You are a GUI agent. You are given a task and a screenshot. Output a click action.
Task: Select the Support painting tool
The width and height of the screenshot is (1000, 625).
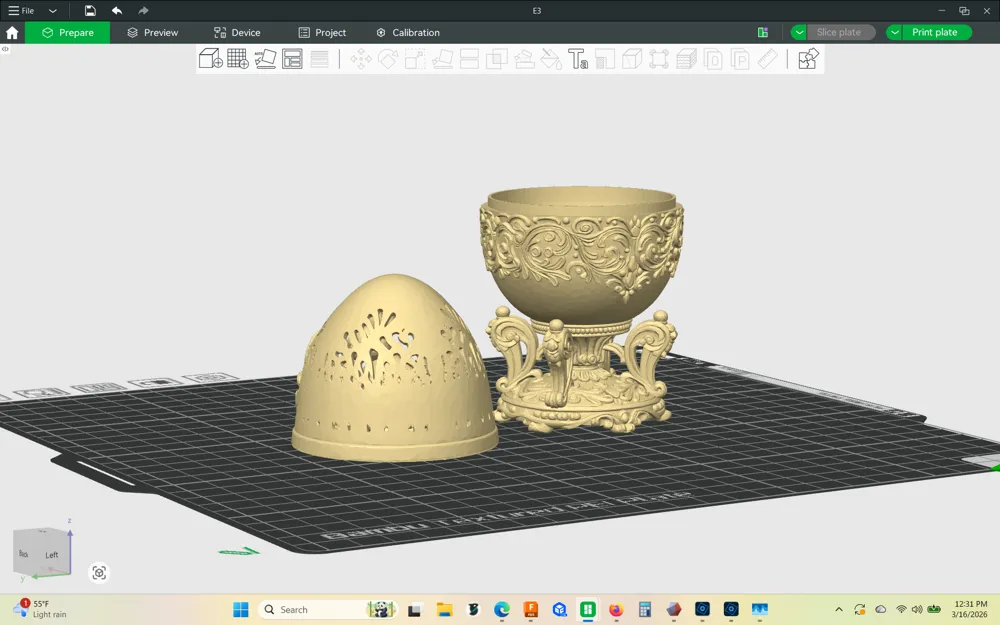524,59
